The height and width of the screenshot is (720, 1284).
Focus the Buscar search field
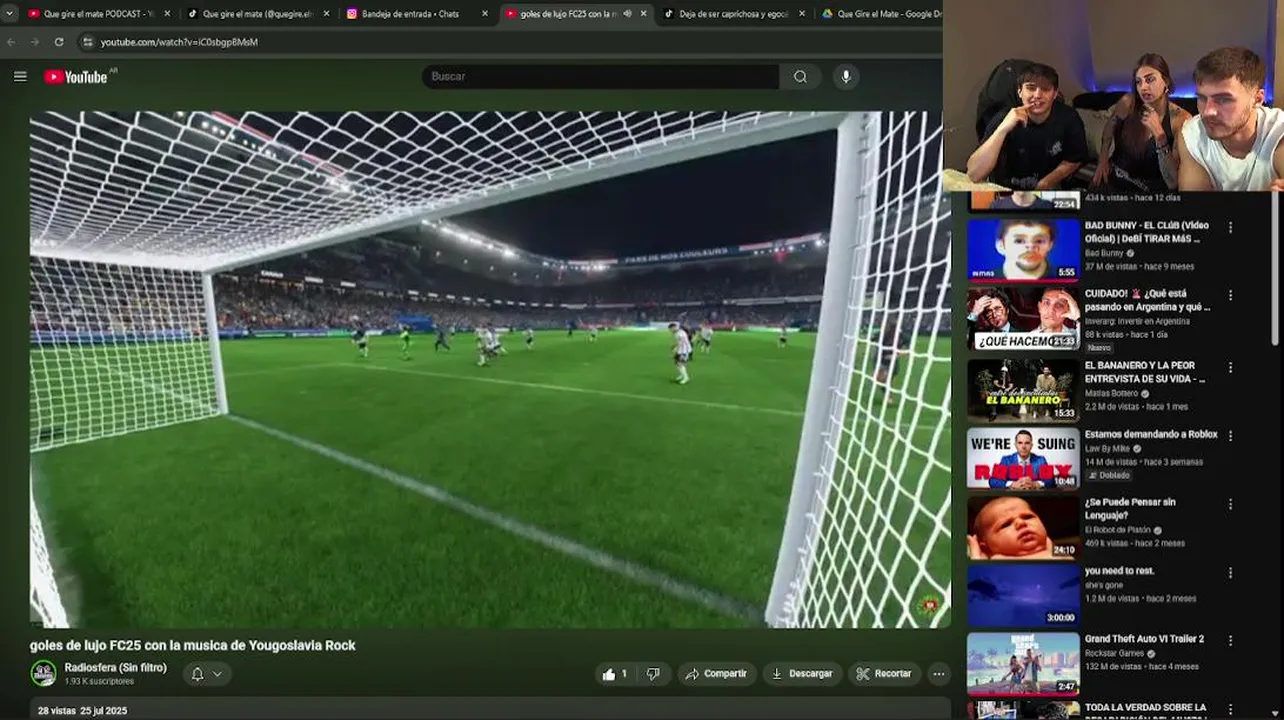(601, 76)
